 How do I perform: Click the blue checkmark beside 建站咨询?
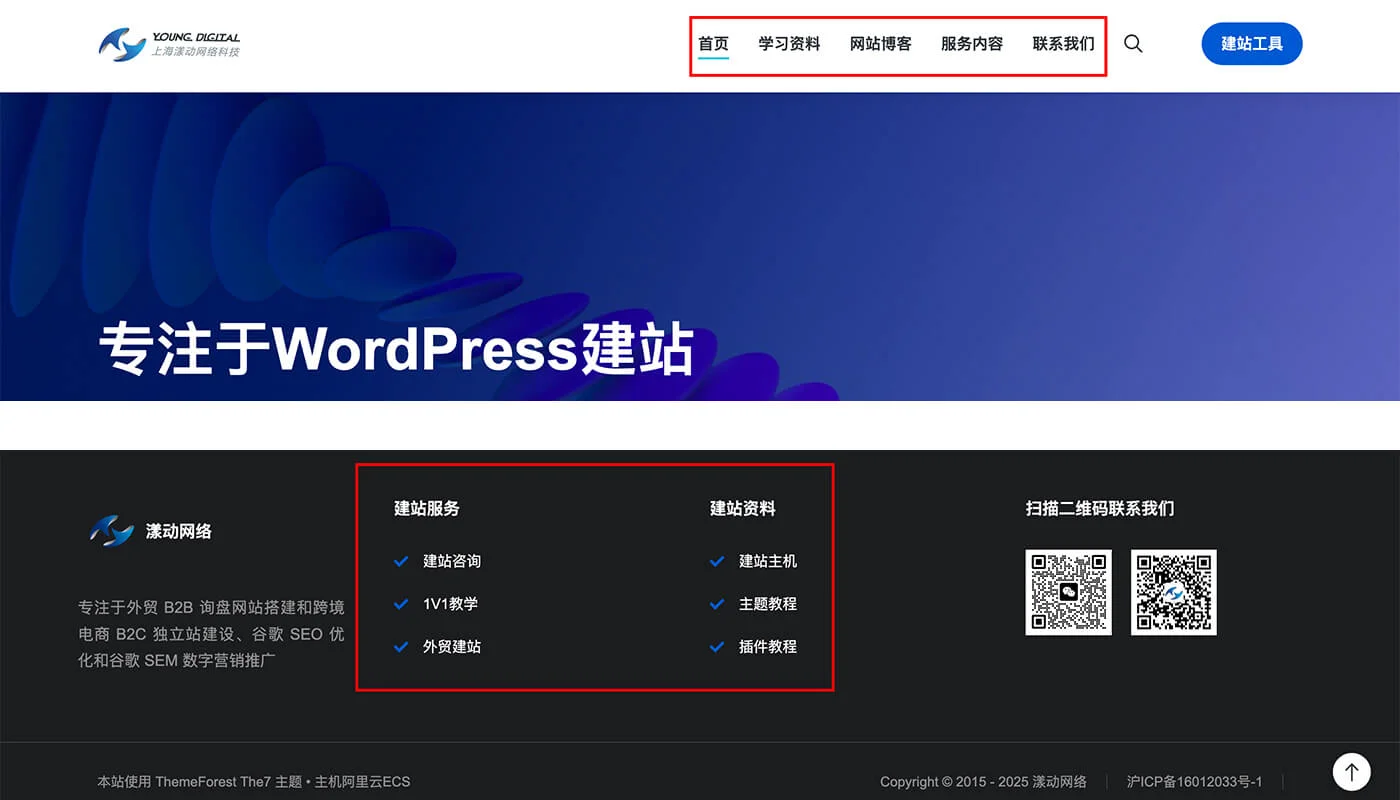[403, 561]
